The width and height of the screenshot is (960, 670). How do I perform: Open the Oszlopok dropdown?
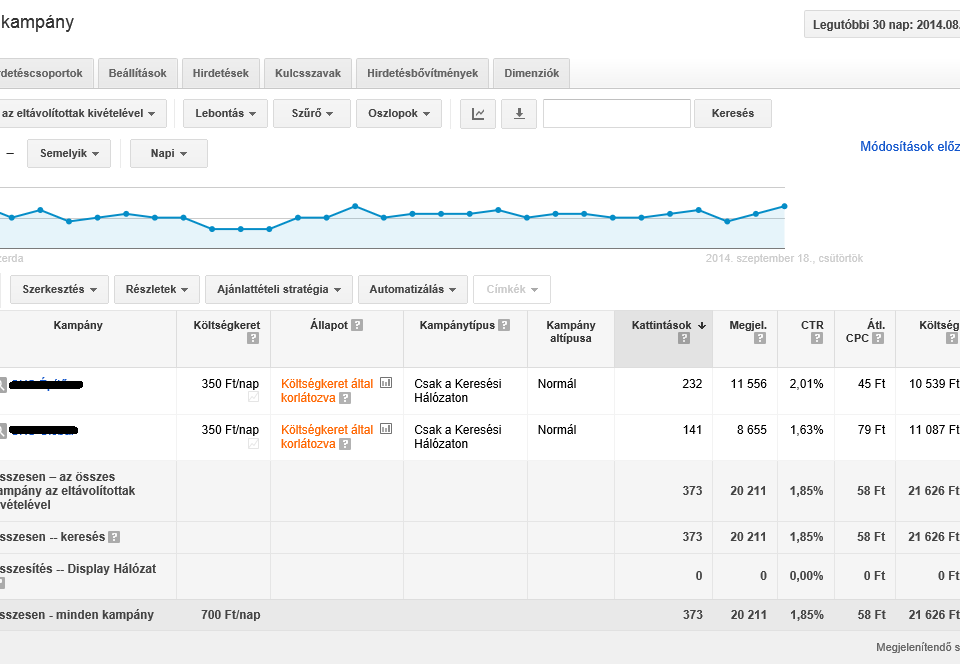(399, 114)
